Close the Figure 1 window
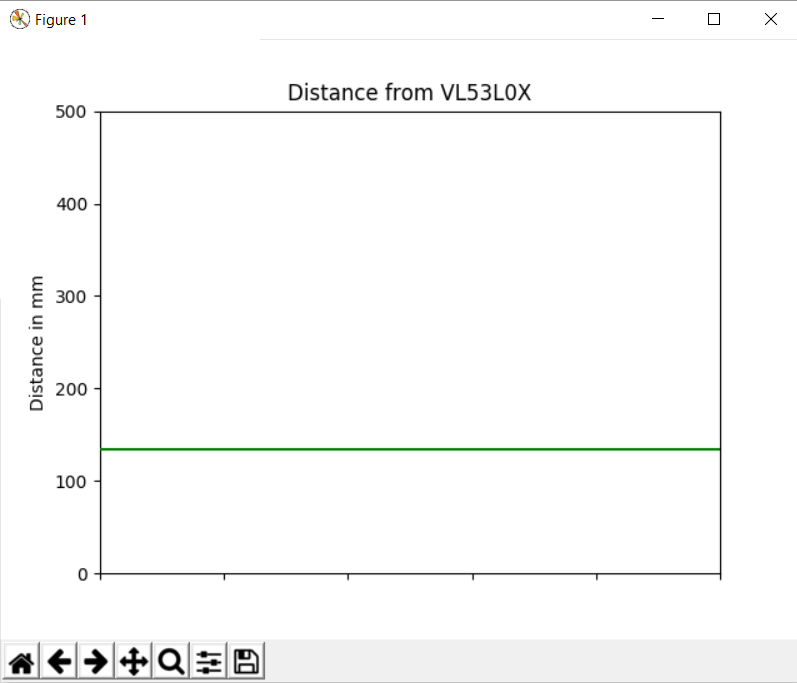797x683 pixels. click(771, 19)
